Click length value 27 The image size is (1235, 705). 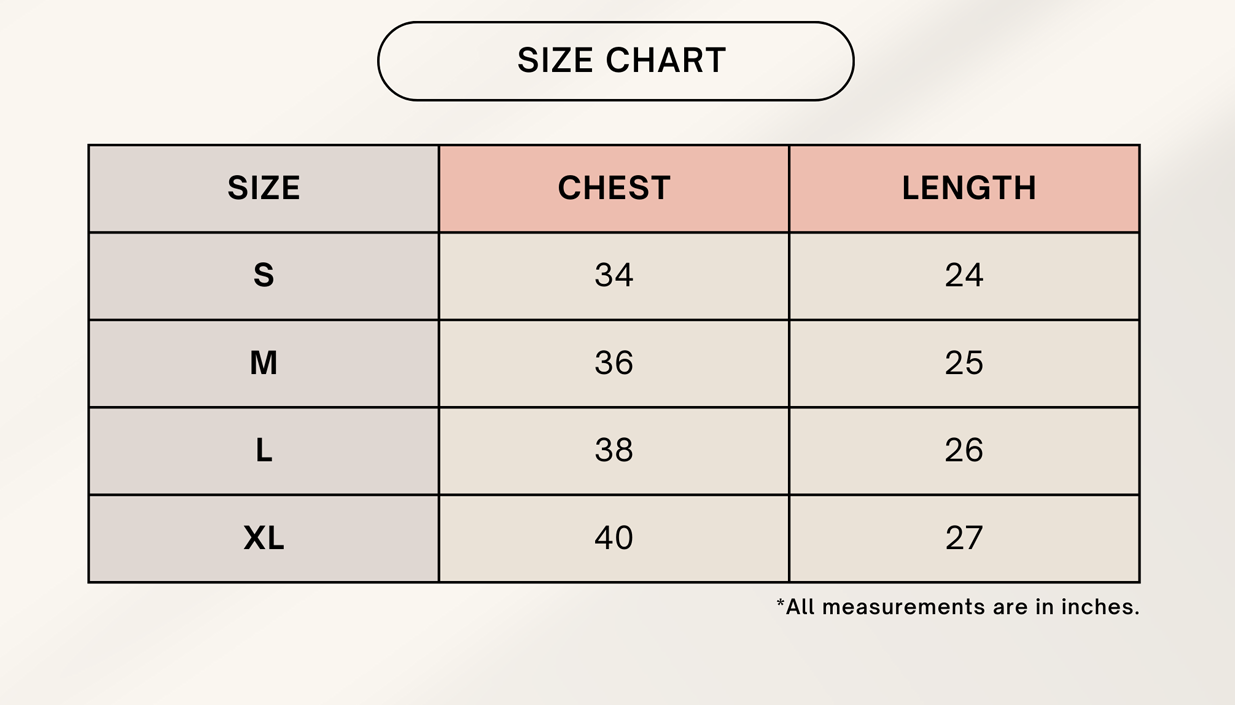(964, 538)
